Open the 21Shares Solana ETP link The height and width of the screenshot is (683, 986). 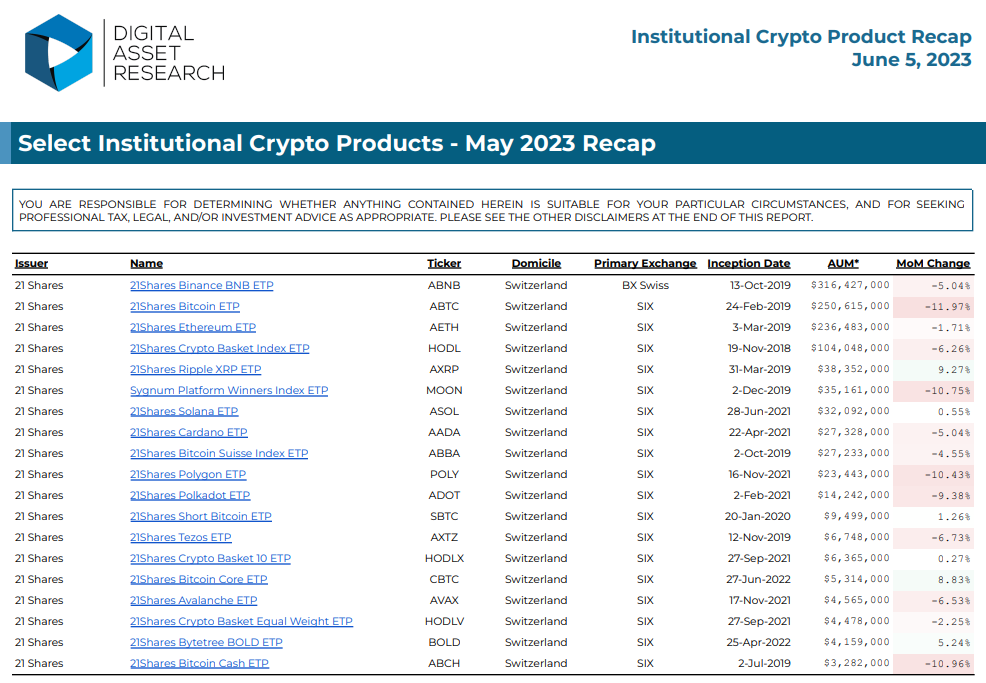tap(184, 411)
